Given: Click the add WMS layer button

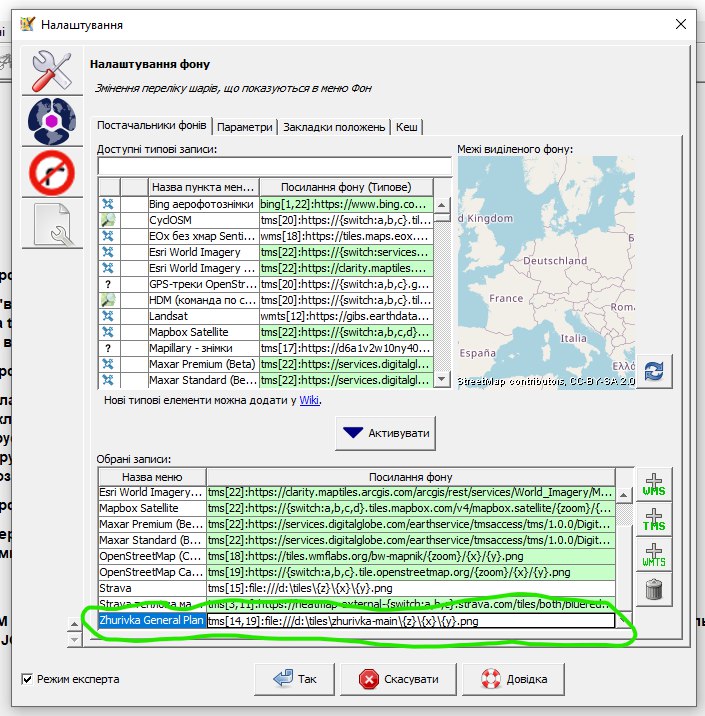Looking at the screenshot, I should coord(653,485).
